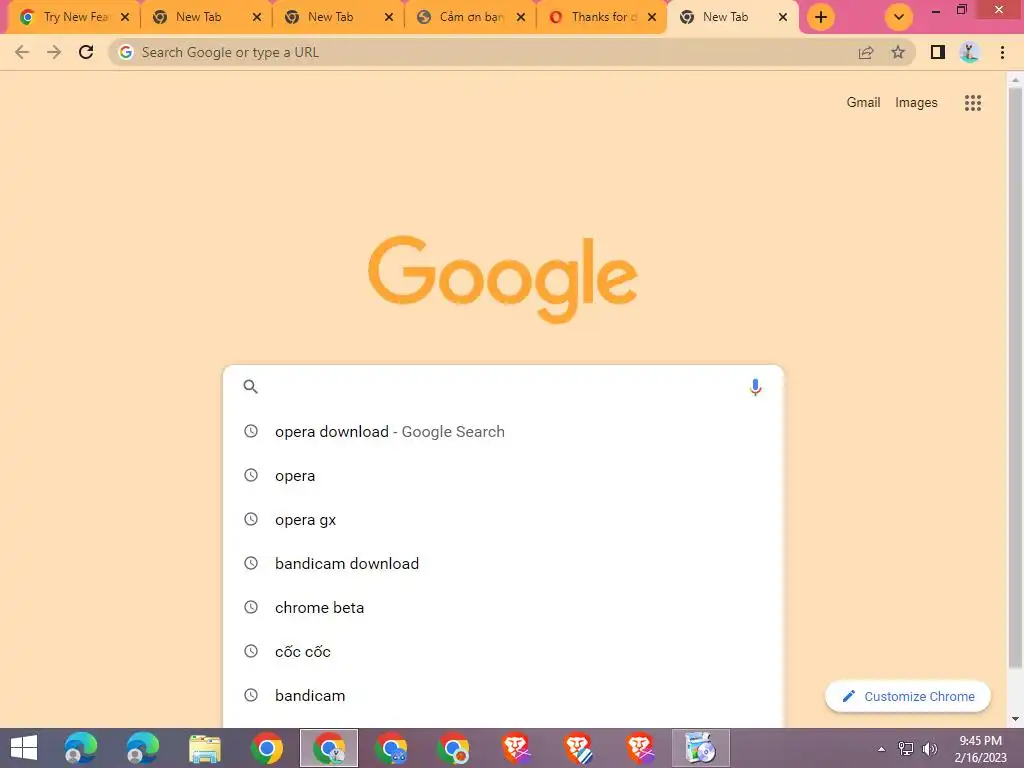This screenshot has height=768, width=1024.
Task: Pick the "cốc cốc" suggestion
Action: 503,651
